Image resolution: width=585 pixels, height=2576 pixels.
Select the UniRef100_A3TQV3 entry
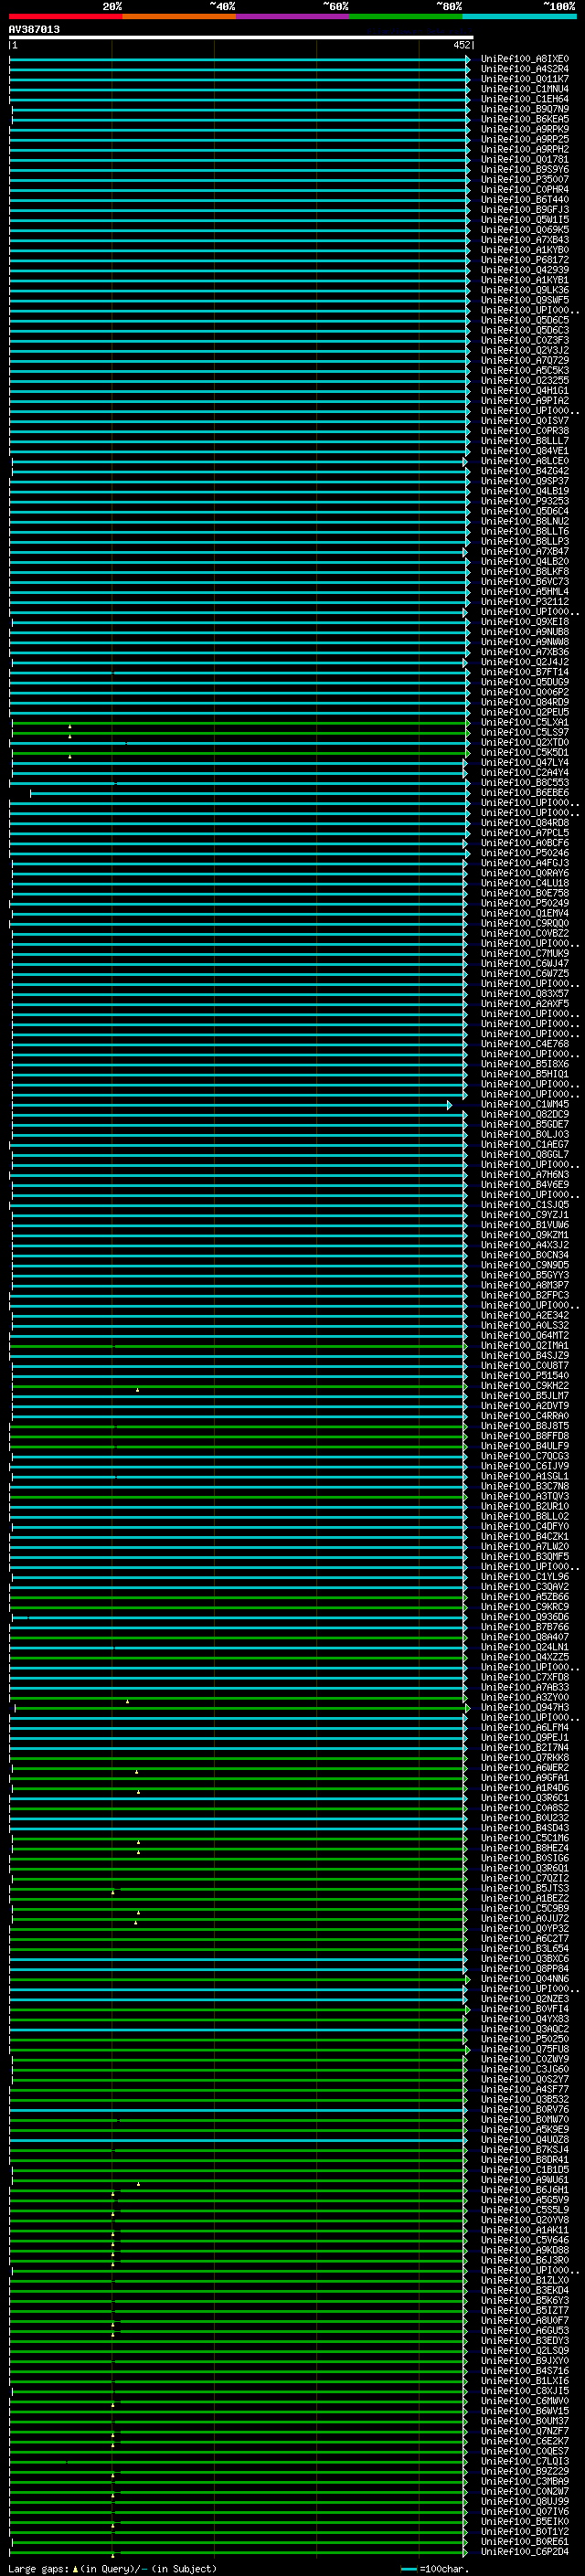point(525,1496)
